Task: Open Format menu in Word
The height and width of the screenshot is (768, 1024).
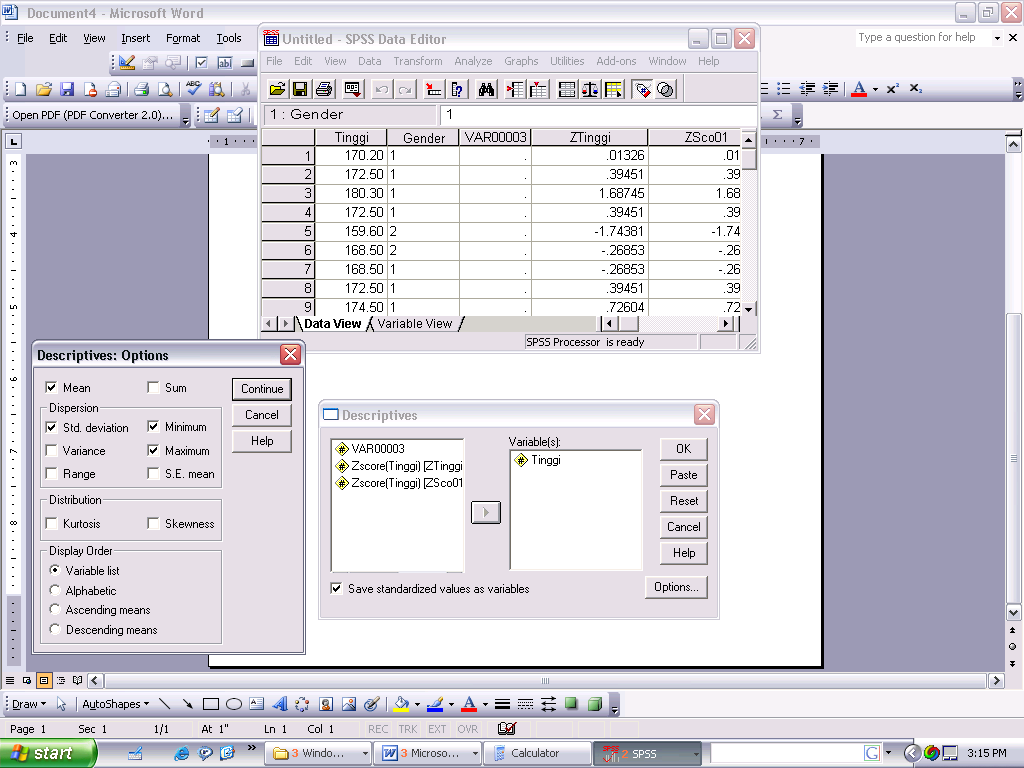Action: pos(183,38)
